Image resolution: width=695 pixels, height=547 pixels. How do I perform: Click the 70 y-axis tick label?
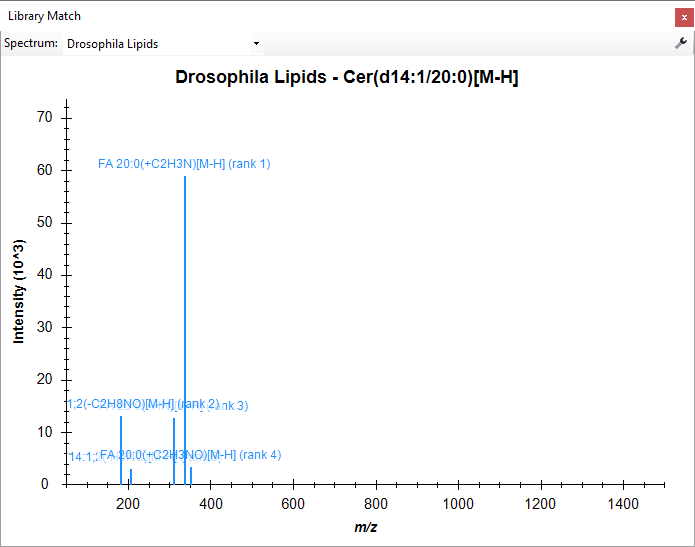point(45,117)
